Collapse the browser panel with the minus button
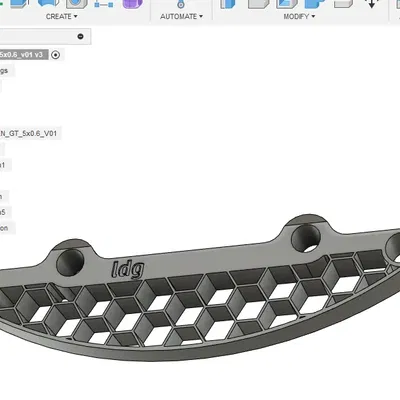Screen dimensions: 400x400 tap(80, 36)
